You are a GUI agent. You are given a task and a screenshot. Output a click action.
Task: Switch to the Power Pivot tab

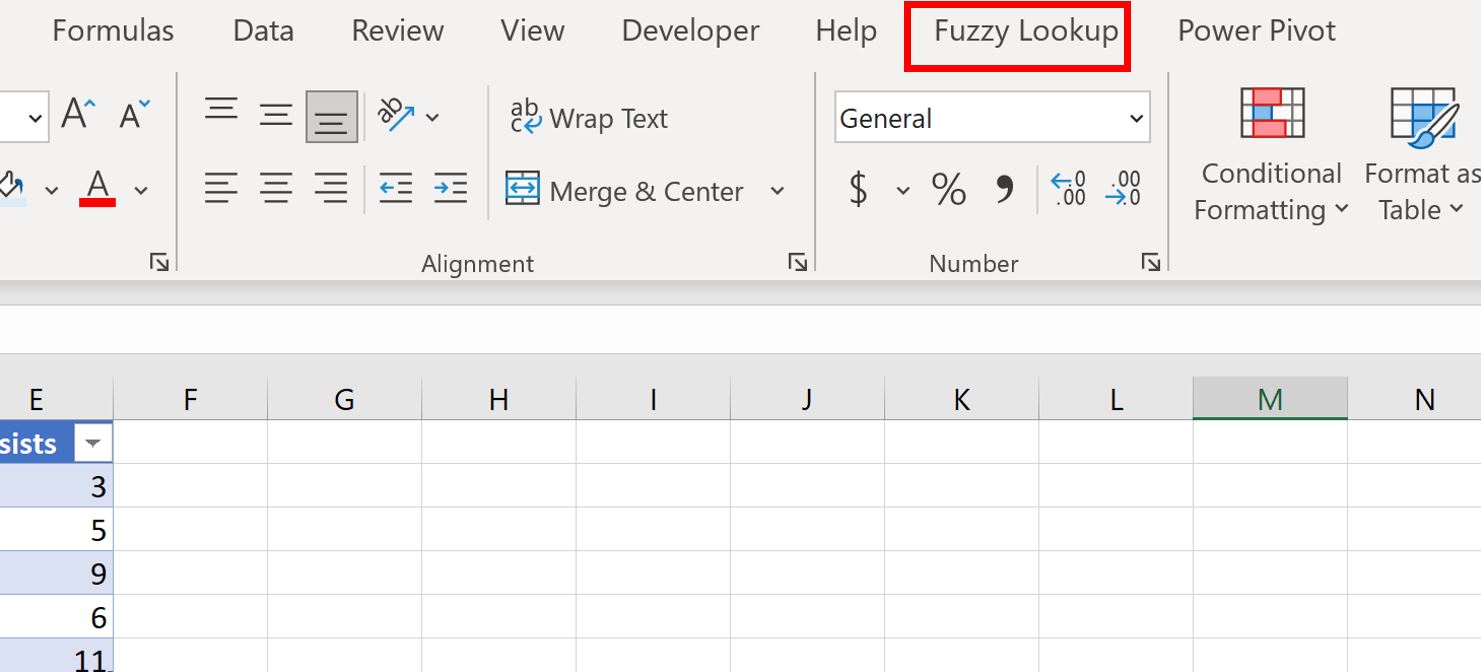click(1256, 31)
